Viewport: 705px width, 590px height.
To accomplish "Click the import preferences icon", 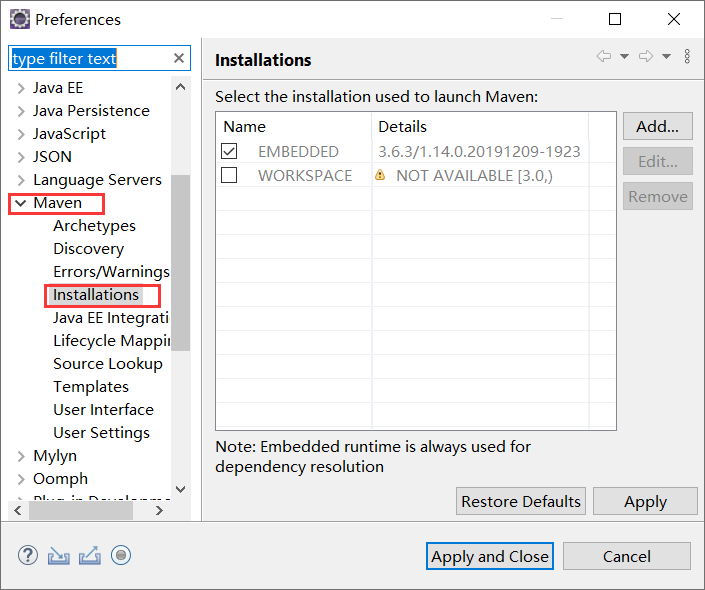I will [59, 556].
